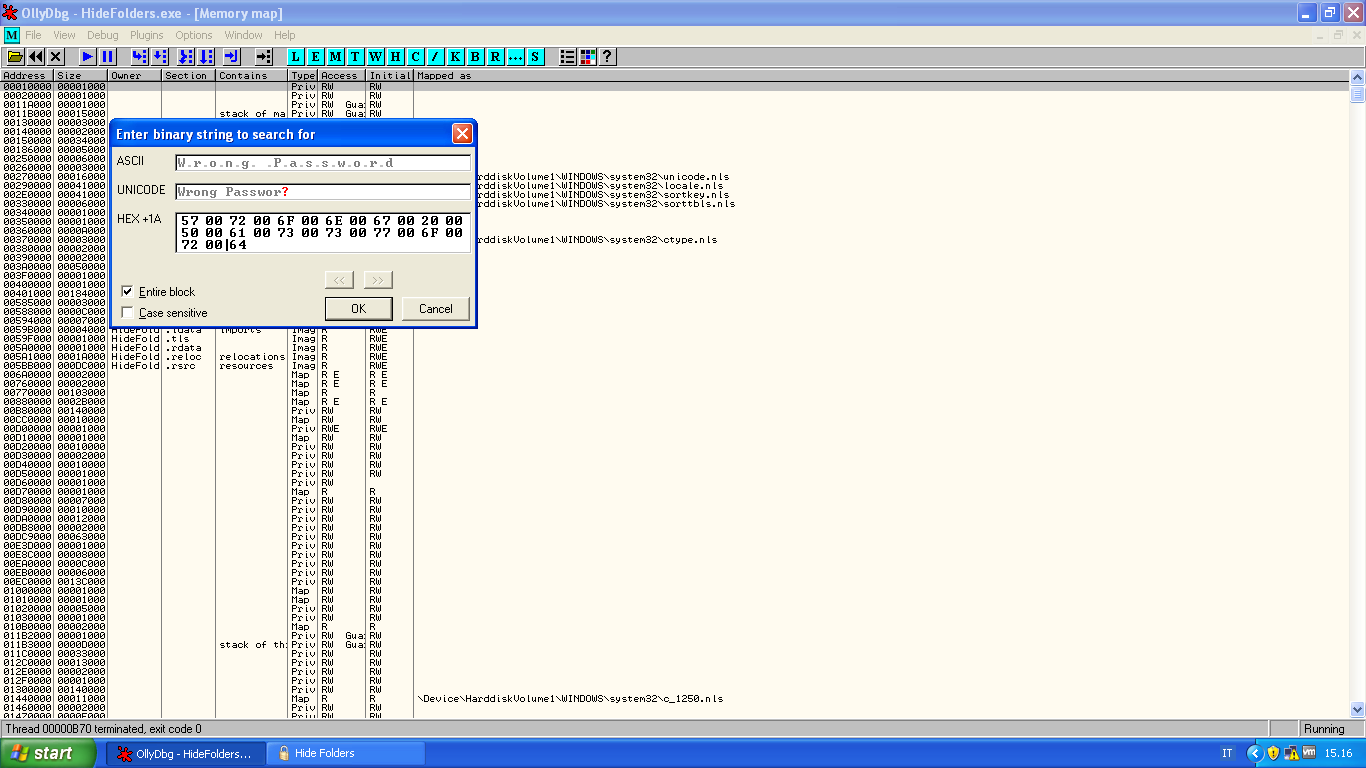The image size is (1366, 768).
Task: Click memory map scrollbar up arrow
Action: 1357,78
